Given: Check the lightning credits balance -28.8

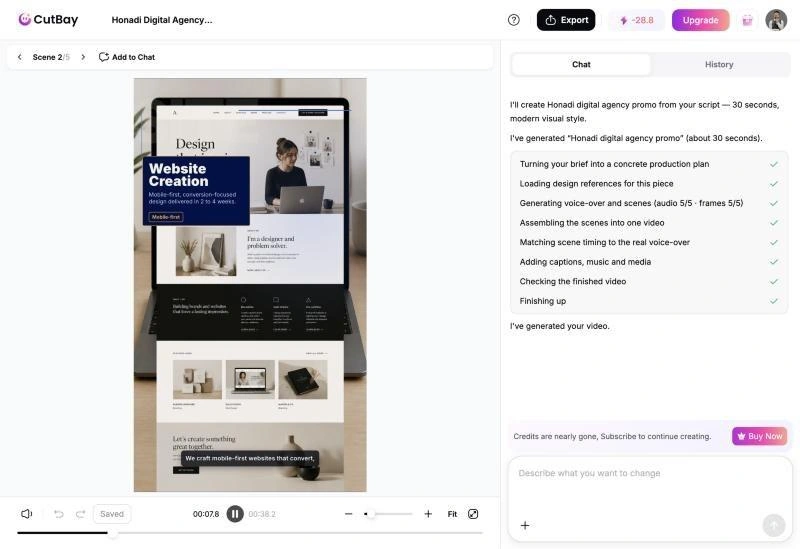Looking at the screenshot, I should 636,20.
